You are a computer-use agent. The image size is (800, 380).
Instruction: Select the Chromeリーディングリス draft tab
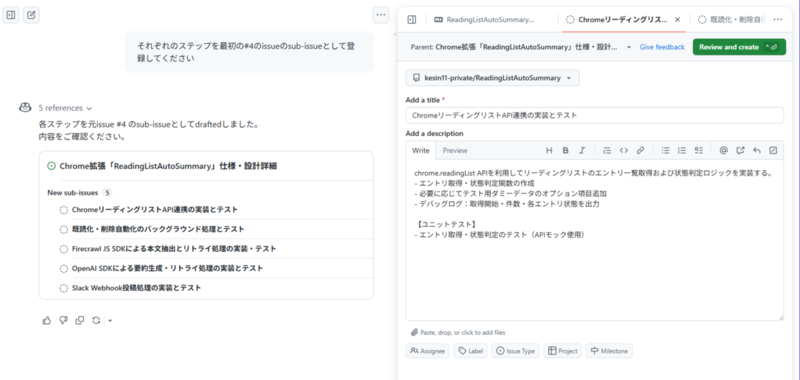click(x=617, y=20)
